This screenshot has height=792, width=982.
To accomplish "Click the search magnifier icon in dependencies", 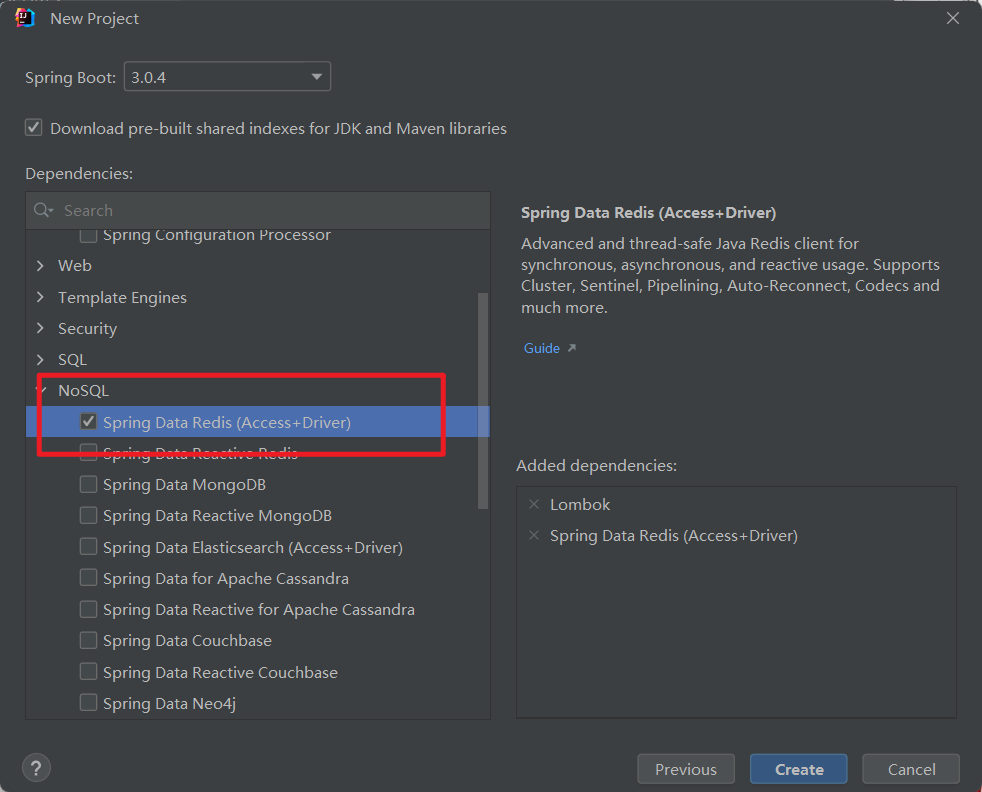I will coord(43,210).
